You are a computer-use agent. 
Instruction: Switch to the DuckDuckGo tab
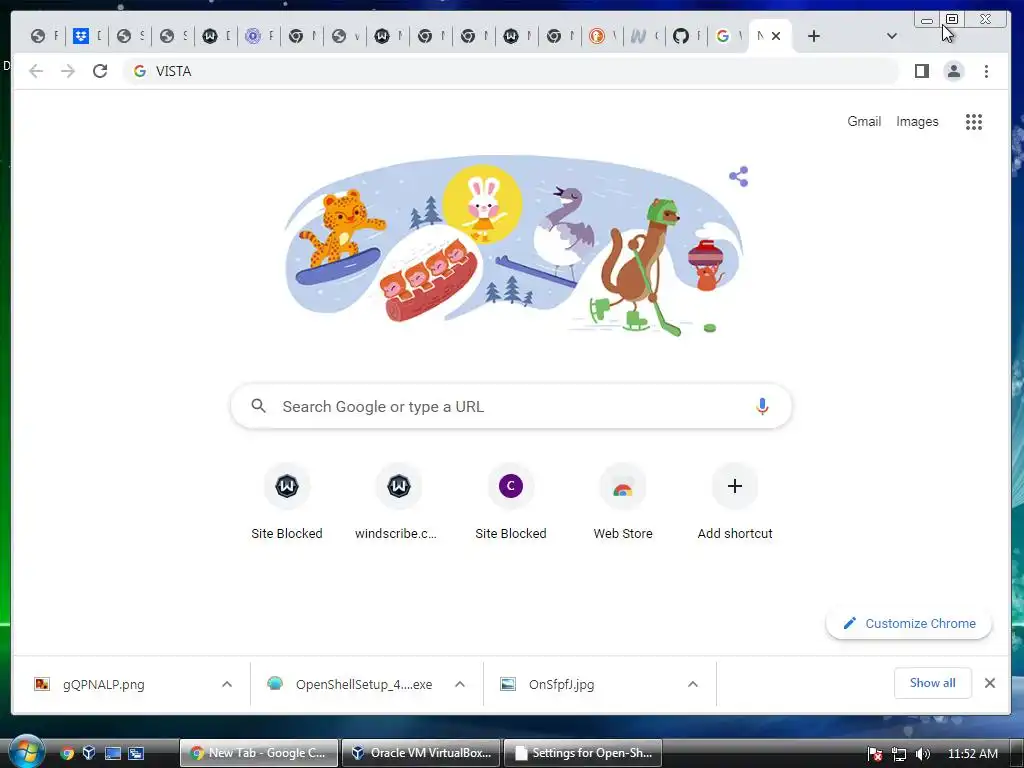tap(602, 36)
